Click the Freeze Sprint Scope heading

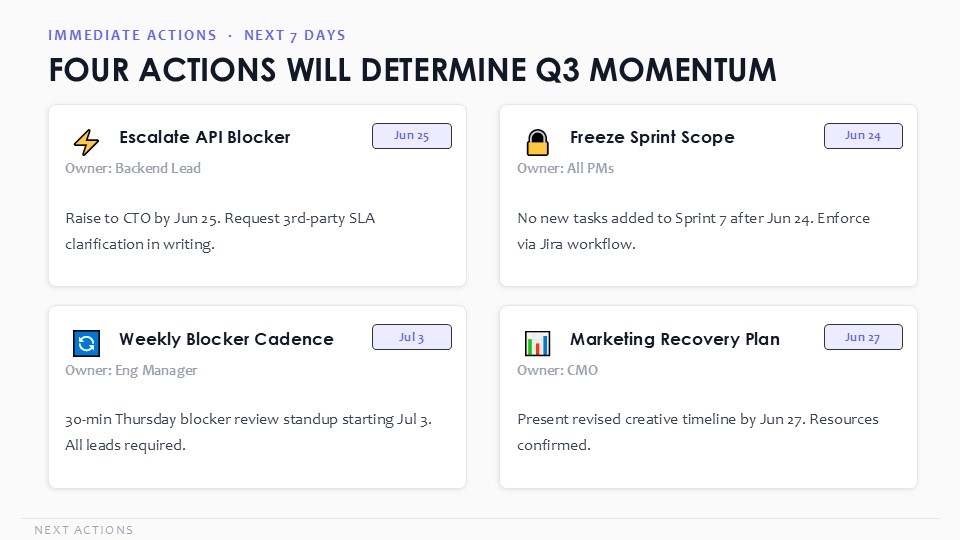click(x=652, y=137)
